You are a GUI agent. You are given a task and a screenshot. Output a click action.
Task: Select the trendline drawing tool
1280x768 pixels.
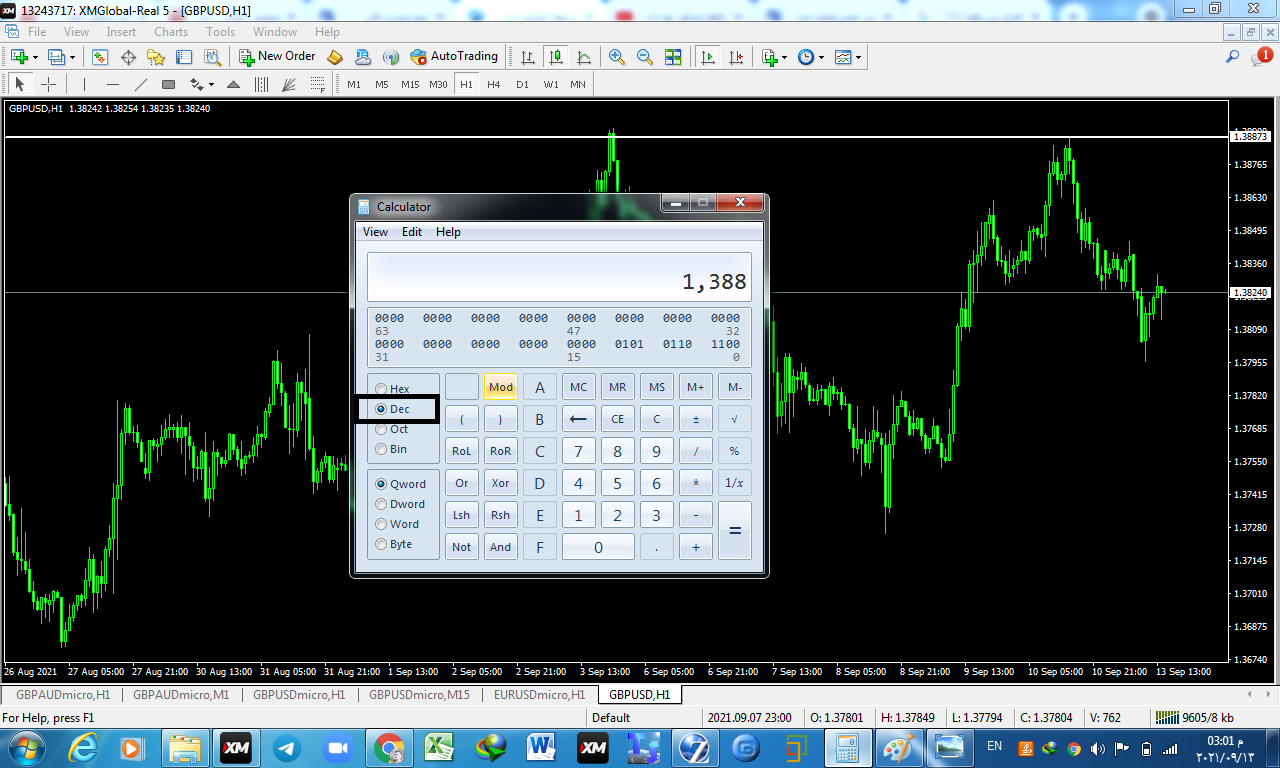(141, 84)
